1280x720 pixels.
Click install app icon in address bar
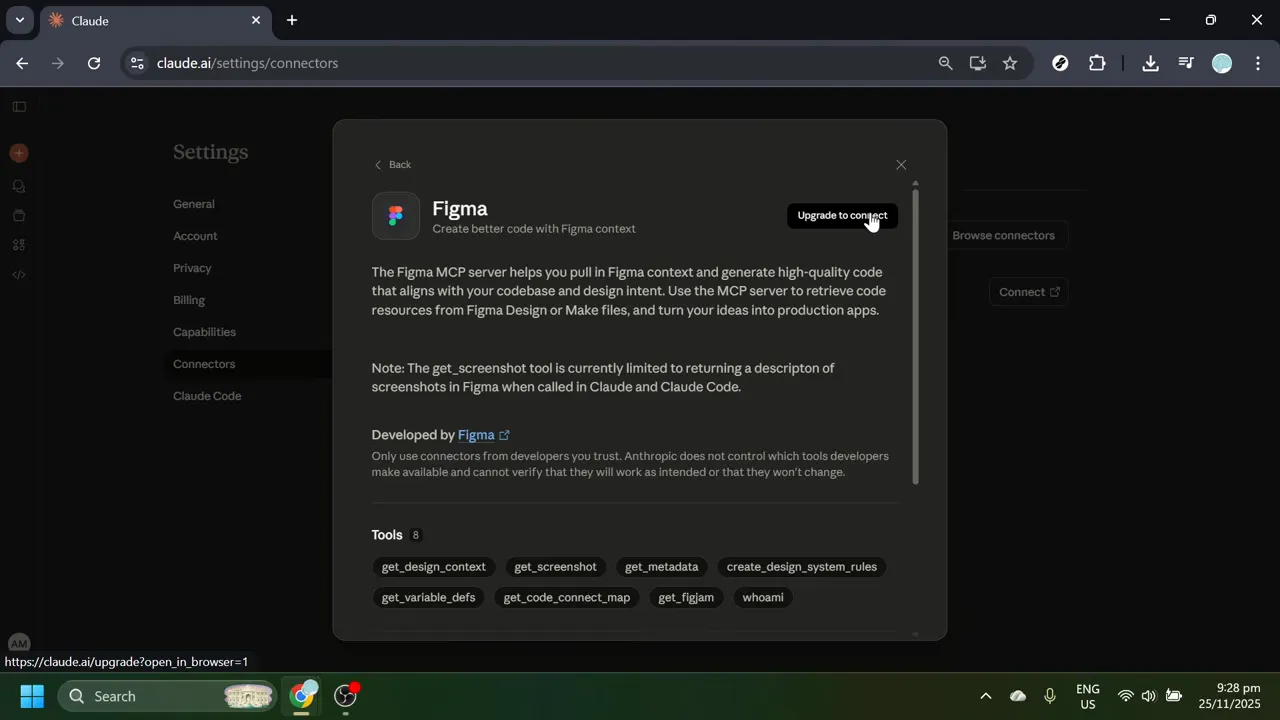point(978,63)
